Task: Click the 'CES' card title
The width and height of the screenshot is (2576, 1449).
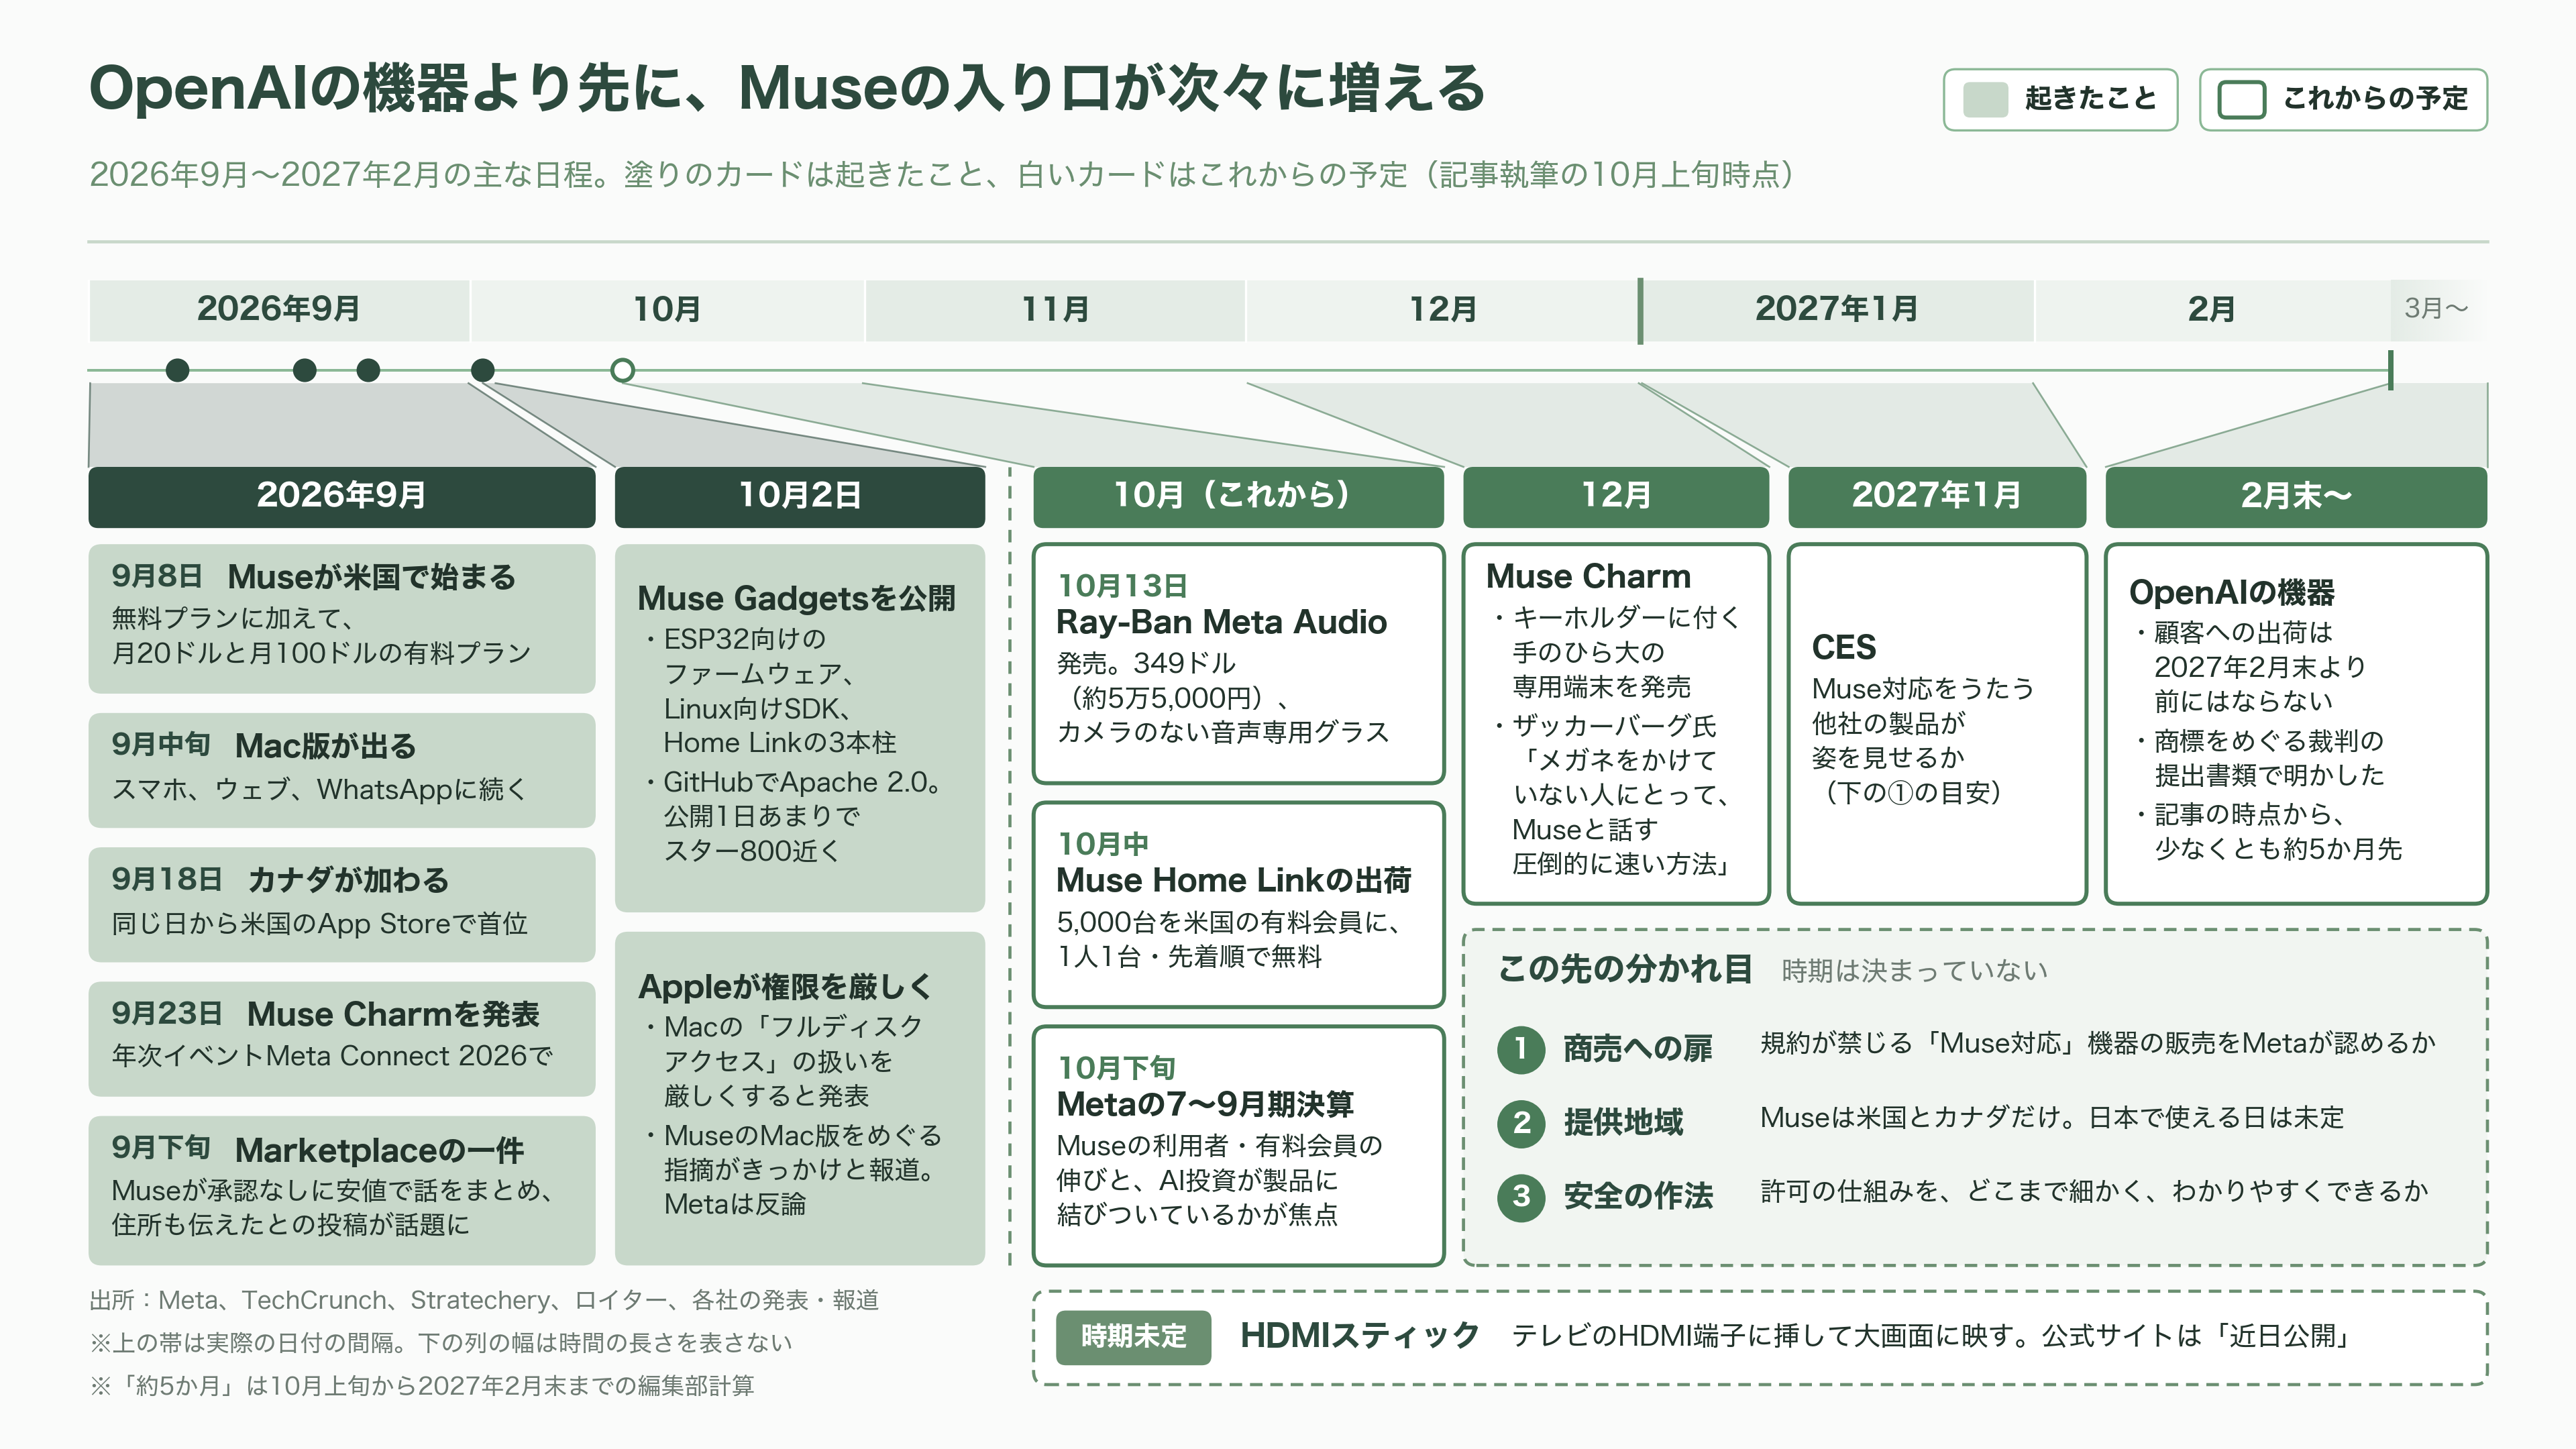Action: (1844, 648)
